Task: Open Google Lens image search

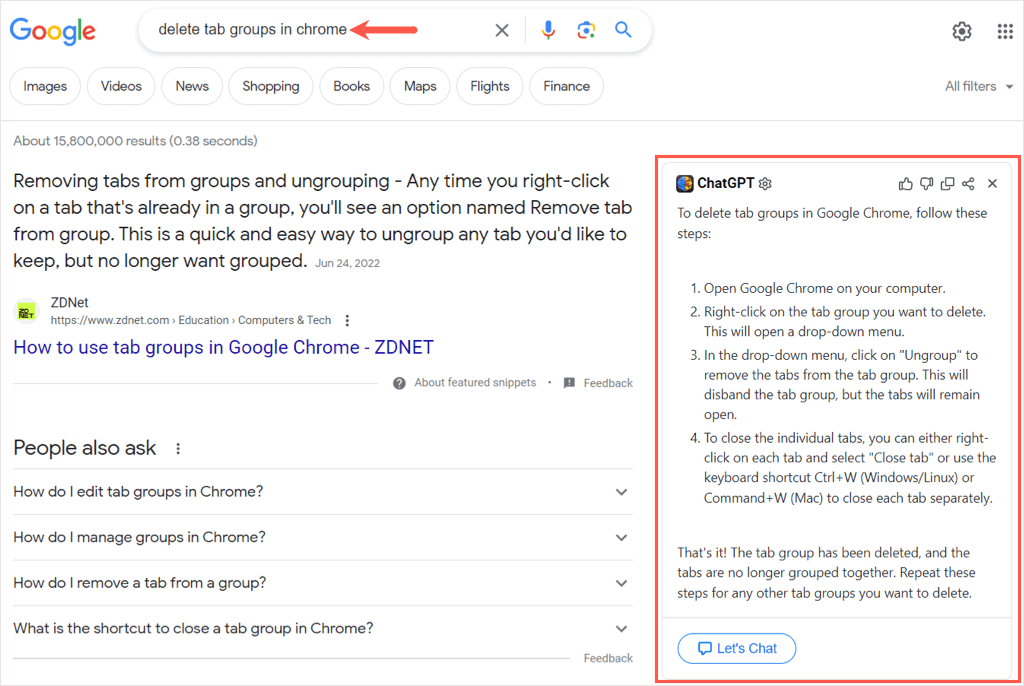Action: click(586, 30)
